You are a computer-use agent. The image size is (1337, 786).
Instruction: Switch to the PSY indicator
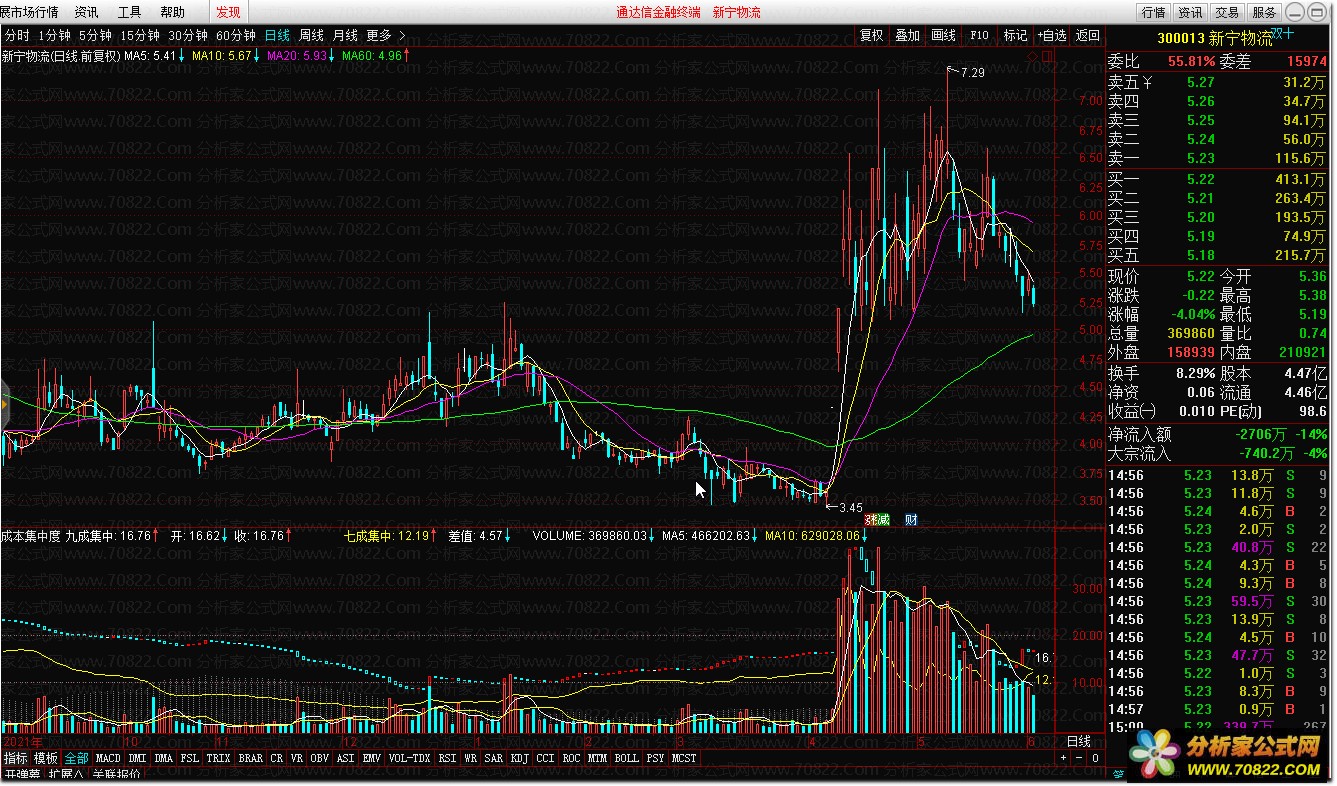pos(656,759)
